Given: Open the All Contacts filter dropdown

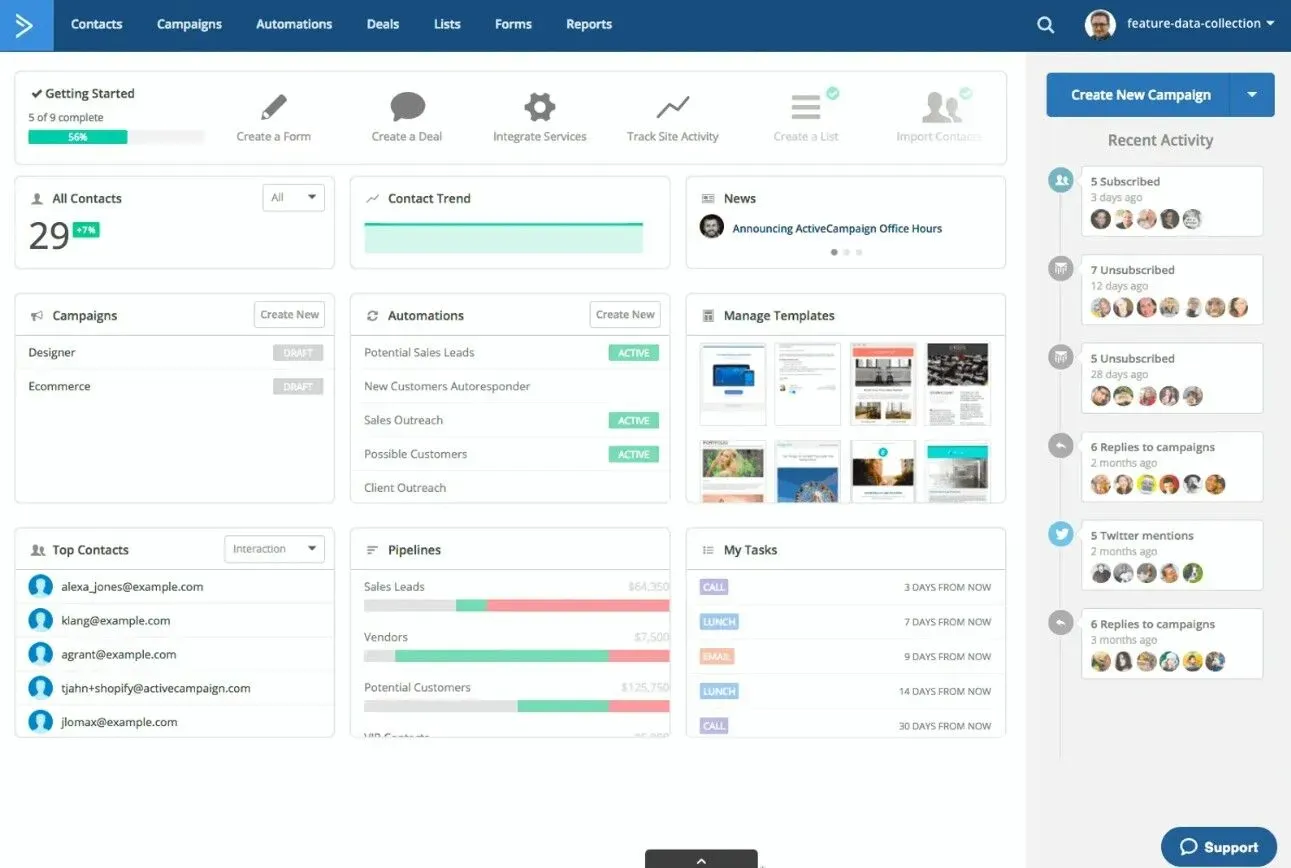Looking at the screenshot, I should pyautogui.click(x=293, y=197).
